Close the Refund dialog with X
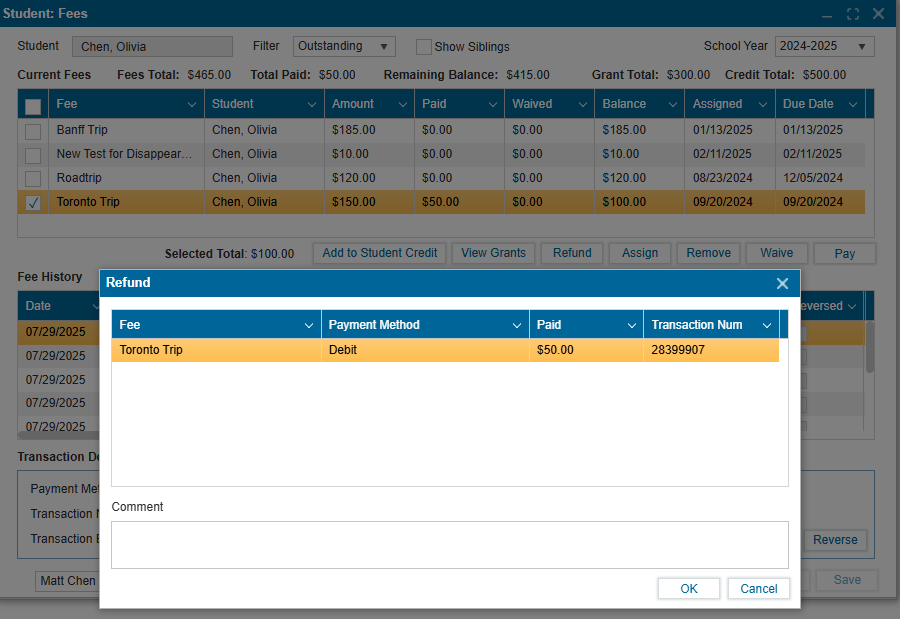This screenshot has height=619, width=900. [782, 283]
